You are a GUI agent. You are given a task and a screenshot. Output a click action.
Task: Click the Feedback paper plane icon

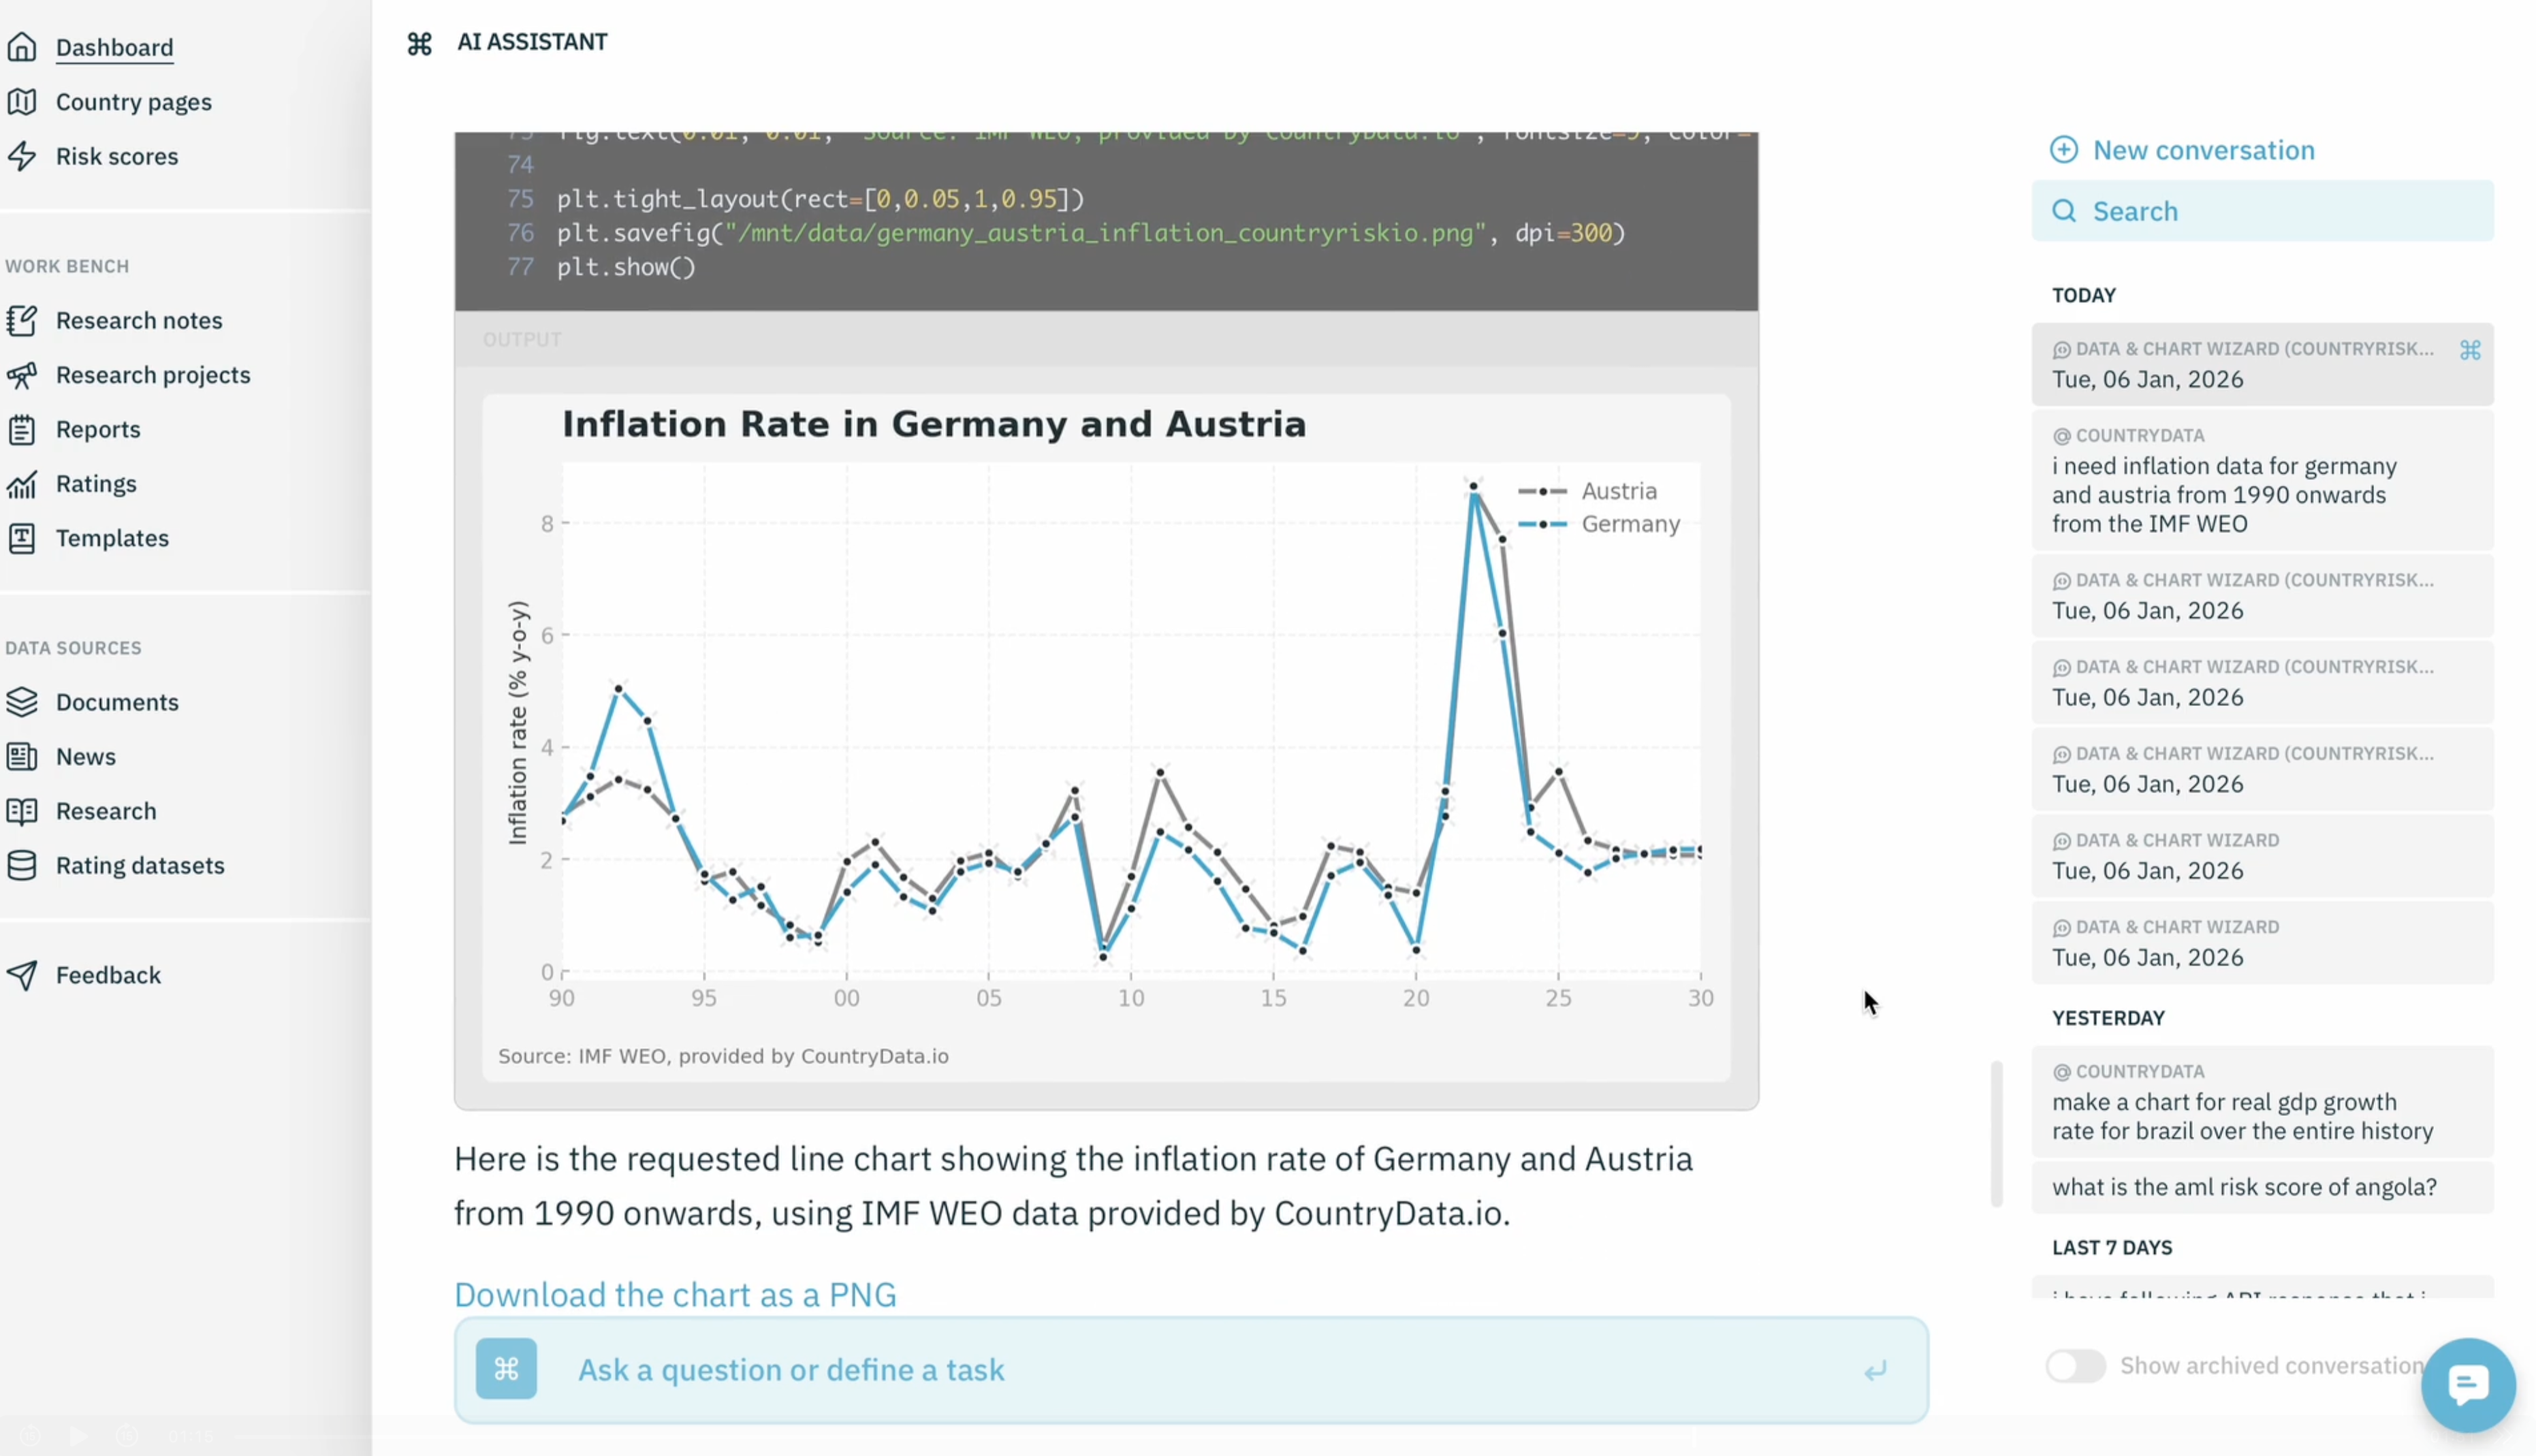click(x=22, y=975)
